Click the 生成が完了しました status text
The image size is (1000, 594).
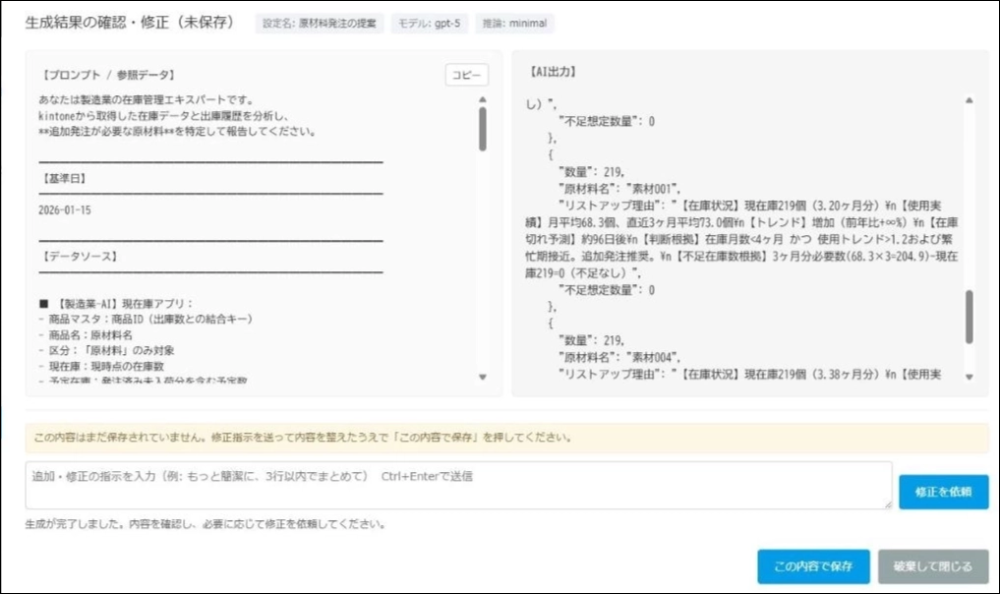pos(205,524)
